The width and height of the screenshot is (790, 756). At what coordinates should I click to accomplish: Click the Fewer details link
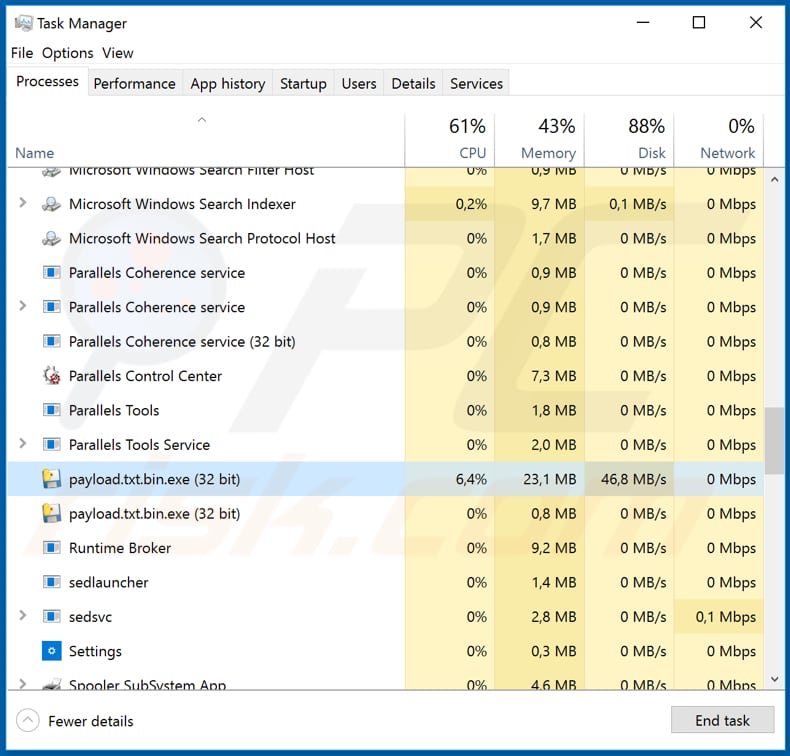coord(91,721)
